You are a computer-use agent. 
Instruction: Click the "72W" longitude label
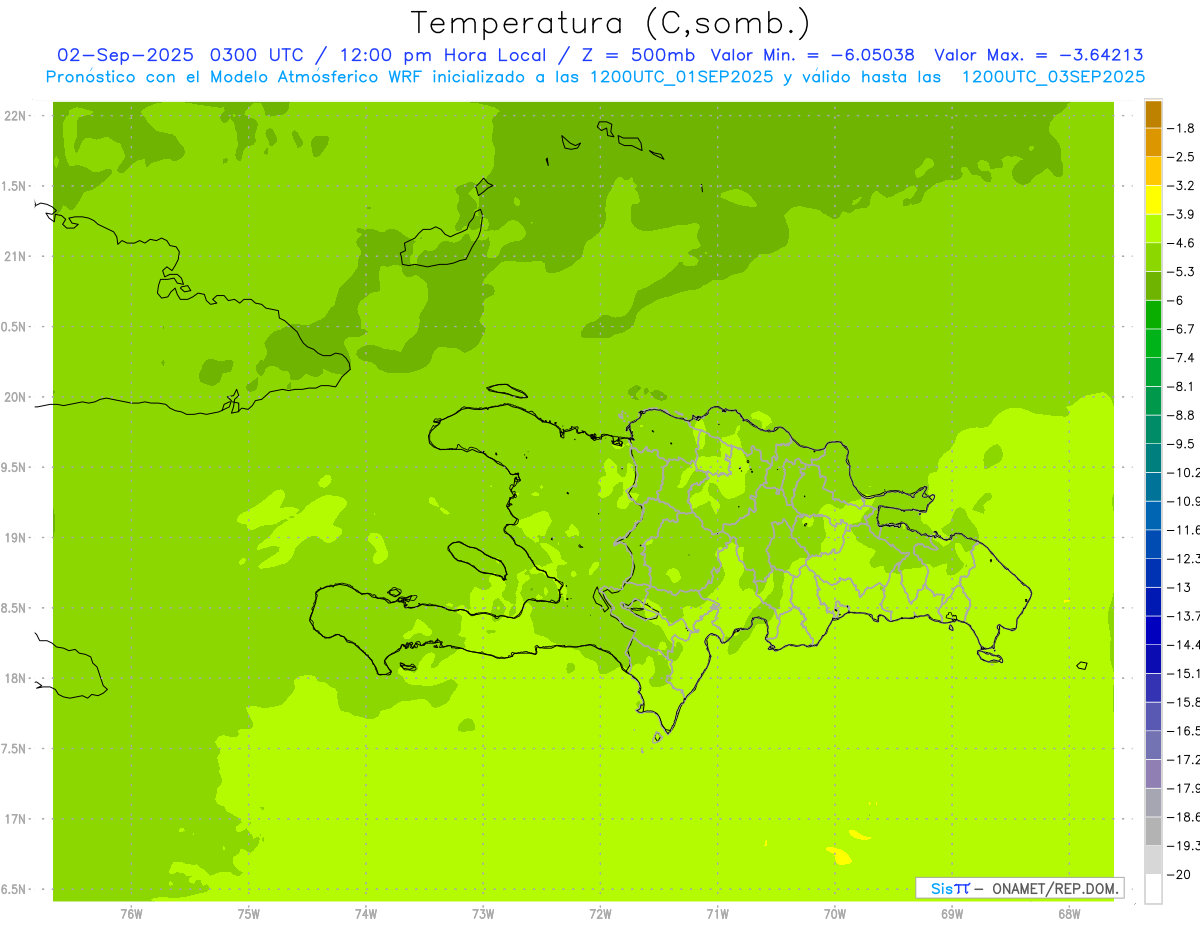click(600, 914)
